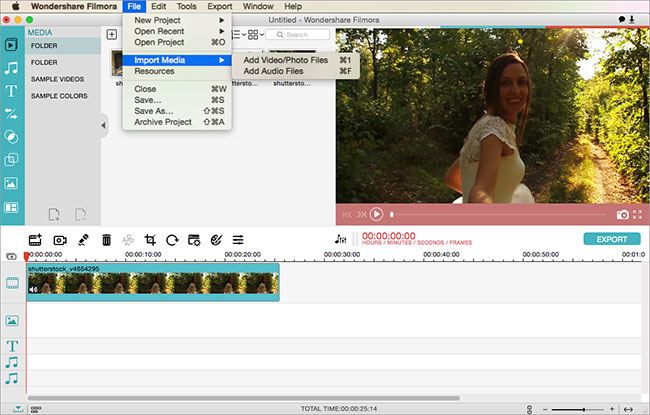650x415 pixels.
Task: Open the Music library icon in sidebar
Action: (11, 68)
